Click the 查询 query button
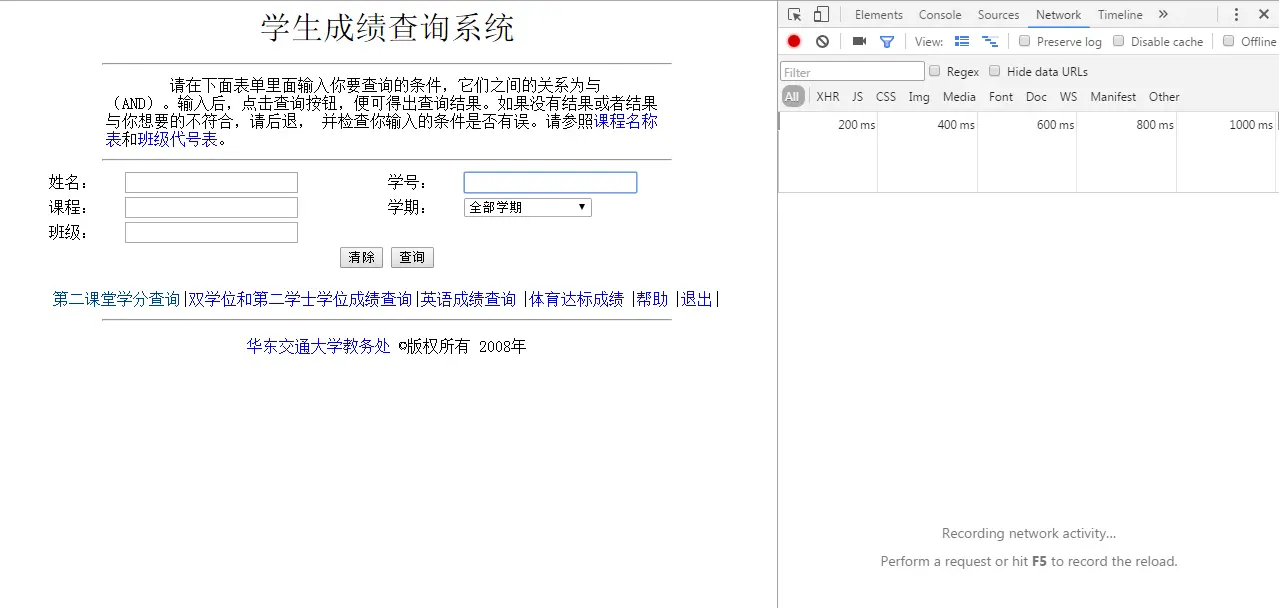This screenshot has width=1279, height=608. click(412, 257)
